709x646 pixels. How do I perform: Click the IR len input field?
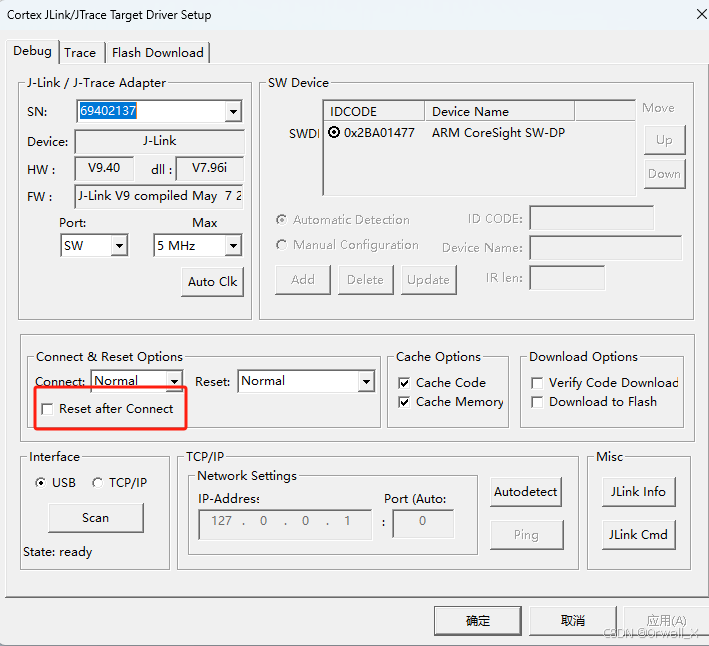coord(567,278)
